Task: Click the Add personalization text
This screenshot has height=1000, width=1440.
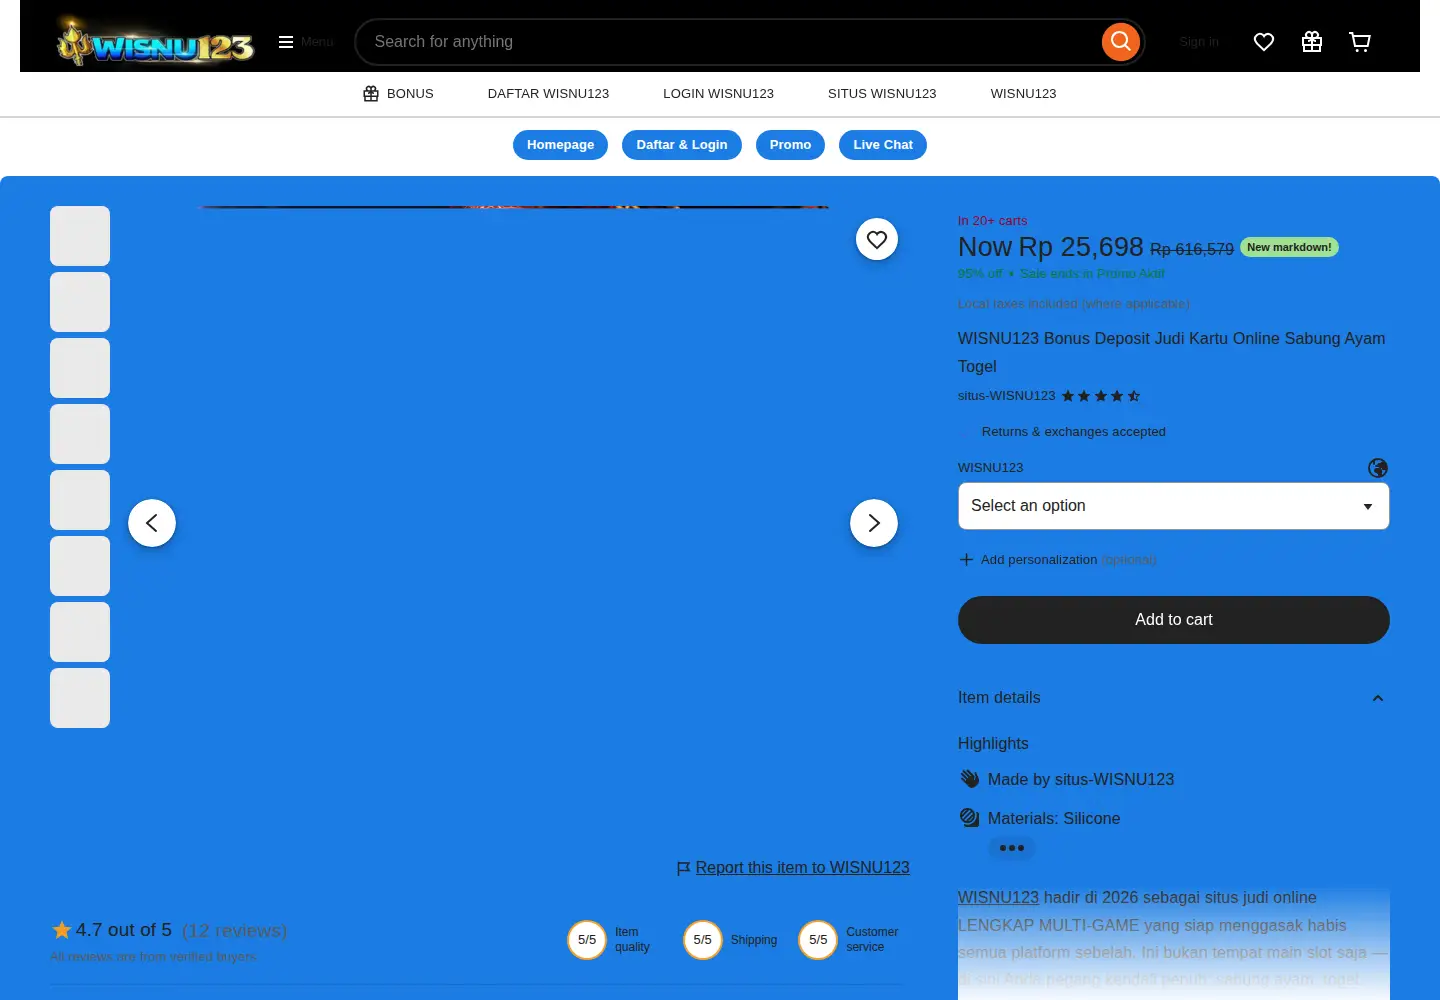Action: (1039, 560)
